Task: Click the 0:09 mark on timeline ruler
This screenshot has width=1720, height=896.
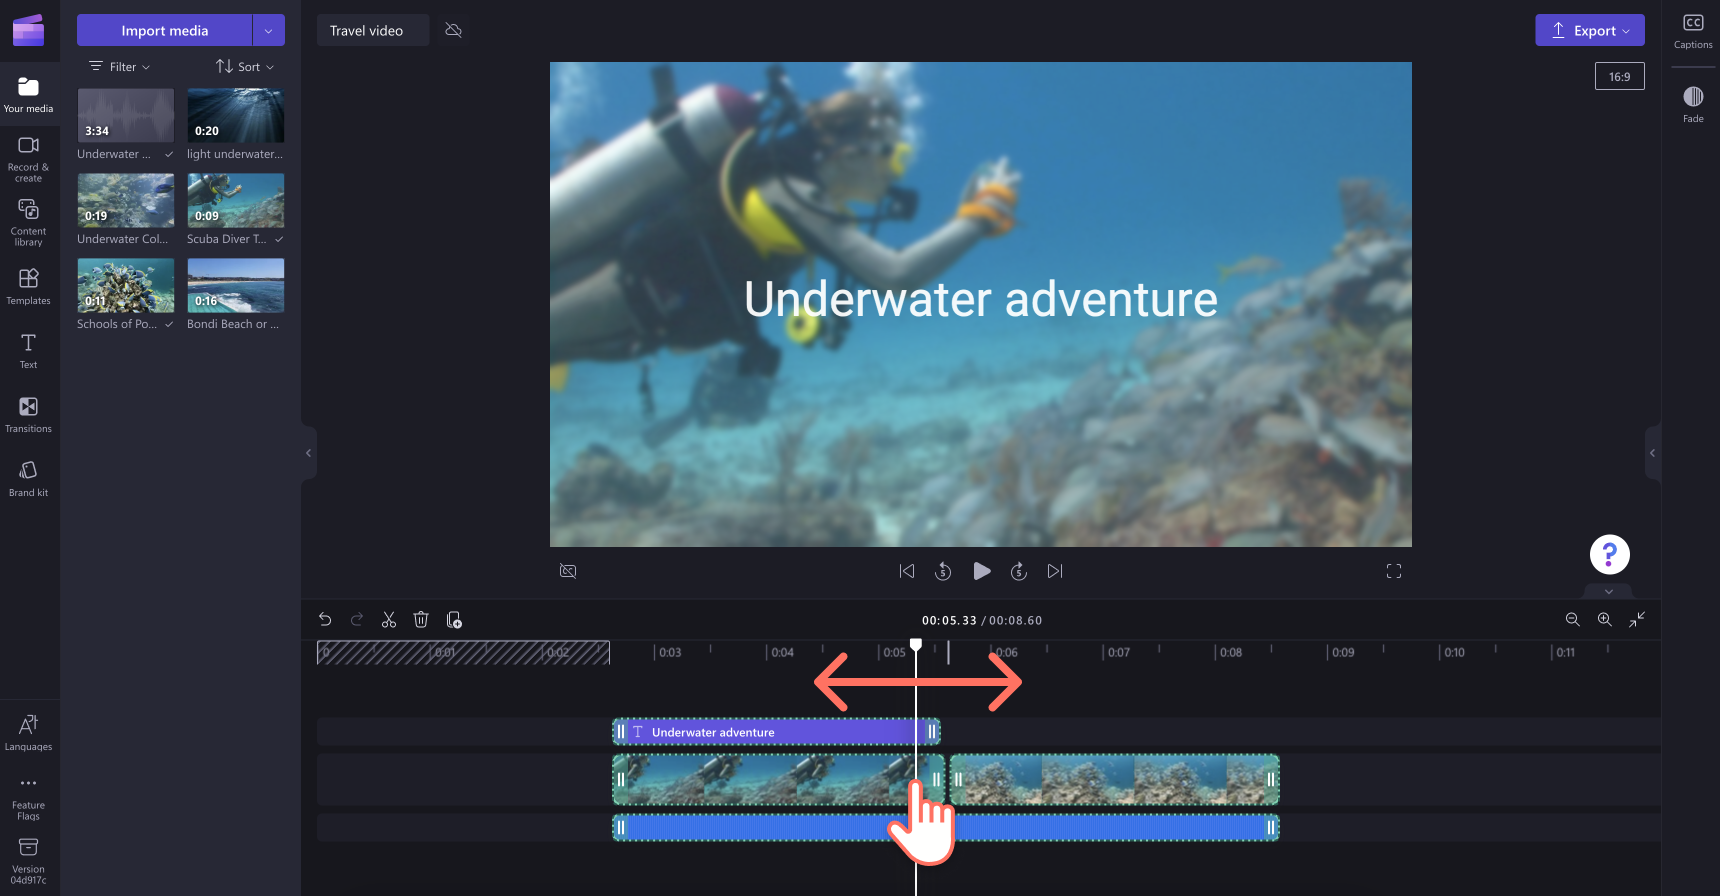Action: click(x=1343, y=652)
